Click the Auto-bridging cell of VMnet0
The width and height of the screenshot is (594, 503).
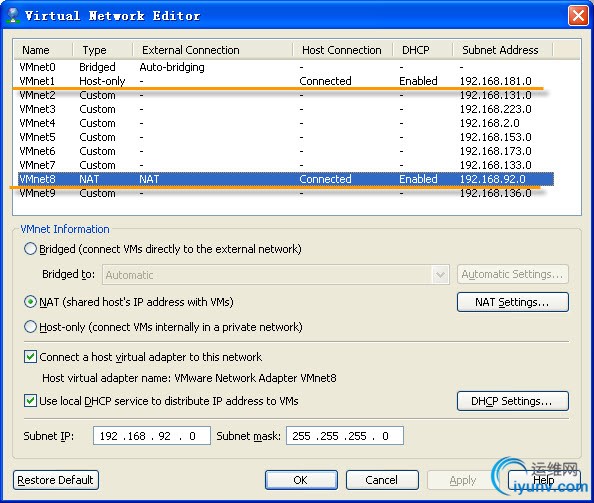(x=172, y=67)
